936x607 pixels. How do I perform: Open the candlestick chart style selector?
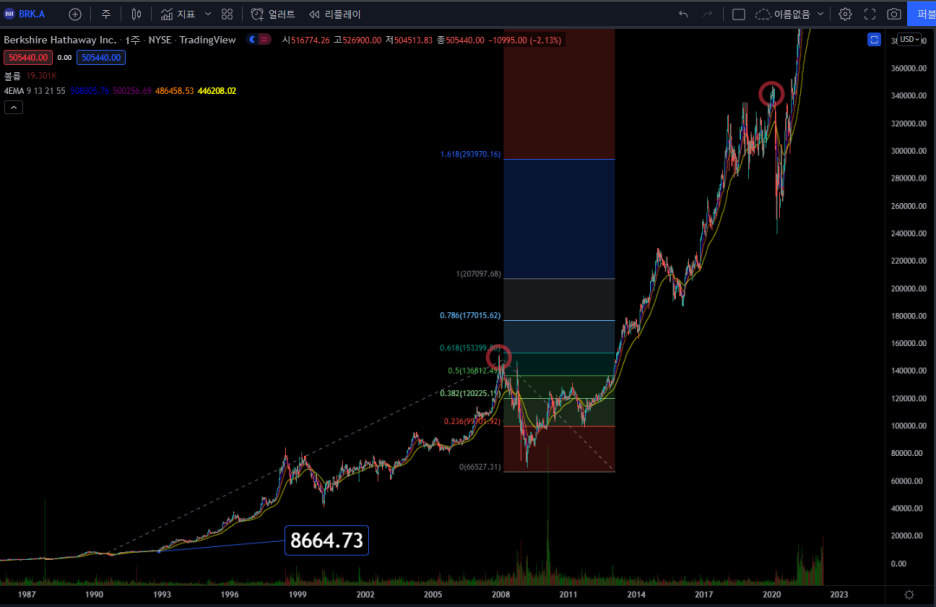click(136, 14)
